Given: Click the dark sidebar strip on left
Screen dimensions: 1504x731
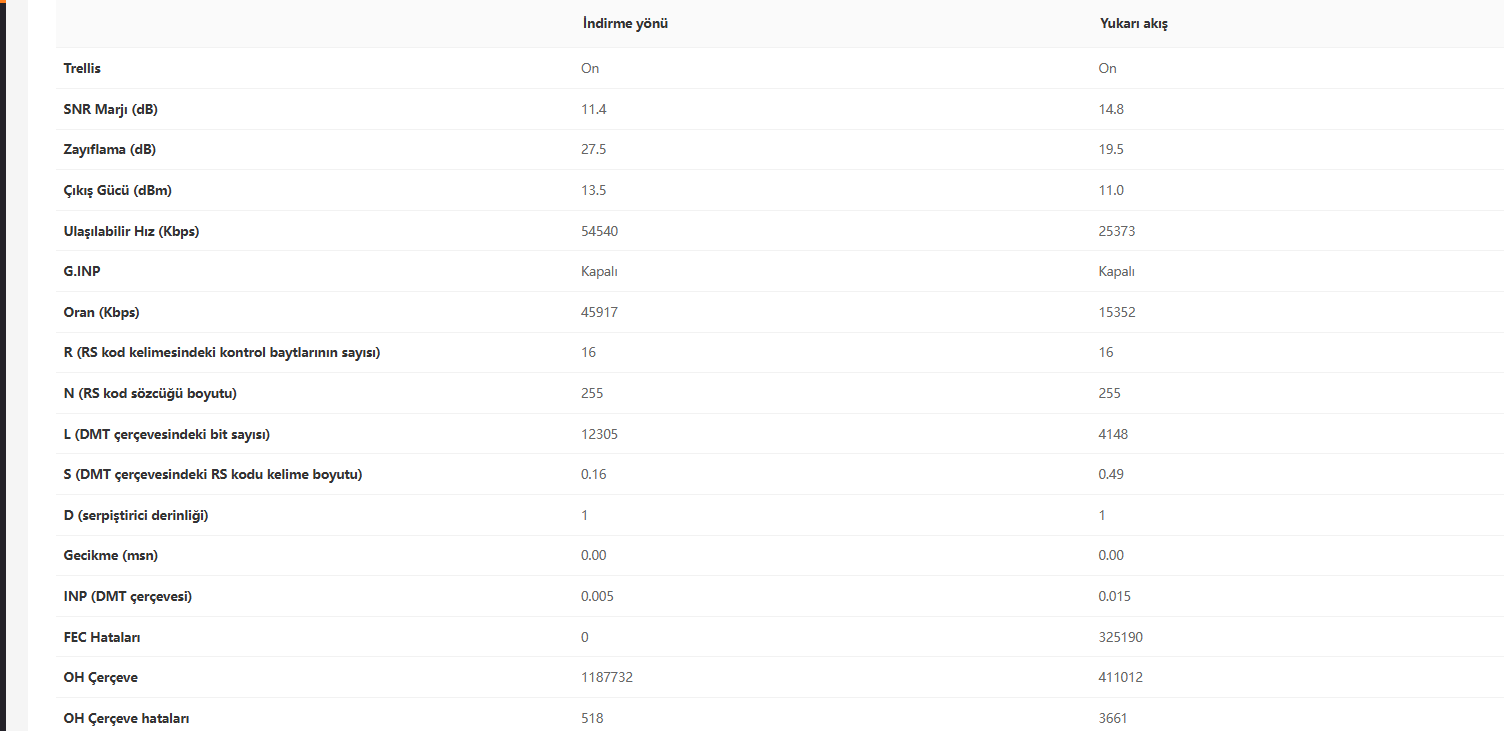Looking at the screenshot, I should coord(3,365).
